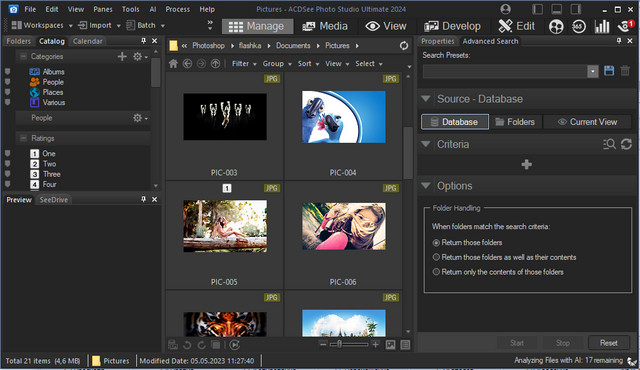This screenshot has height=370, width=640.
Task: Open the Group dropdown
Action: (x=277, y=64)
